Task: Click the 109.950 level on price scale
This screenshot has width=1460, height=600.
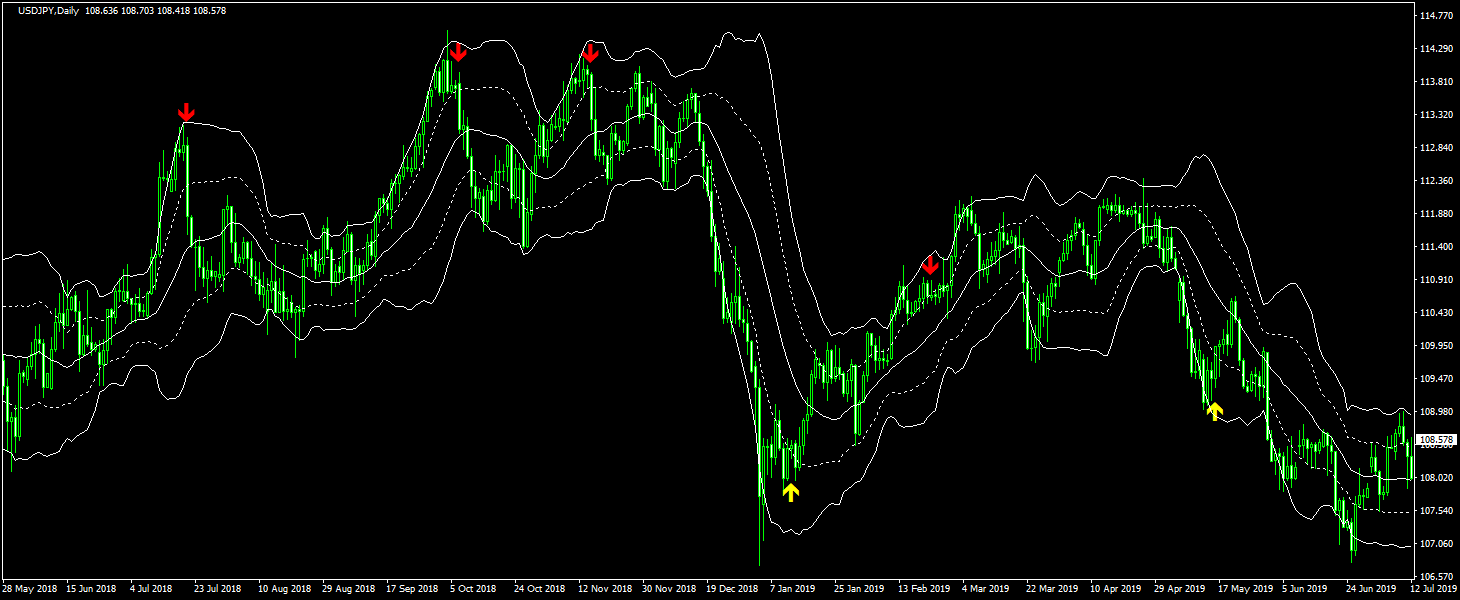Action: tap(1436, 346)
